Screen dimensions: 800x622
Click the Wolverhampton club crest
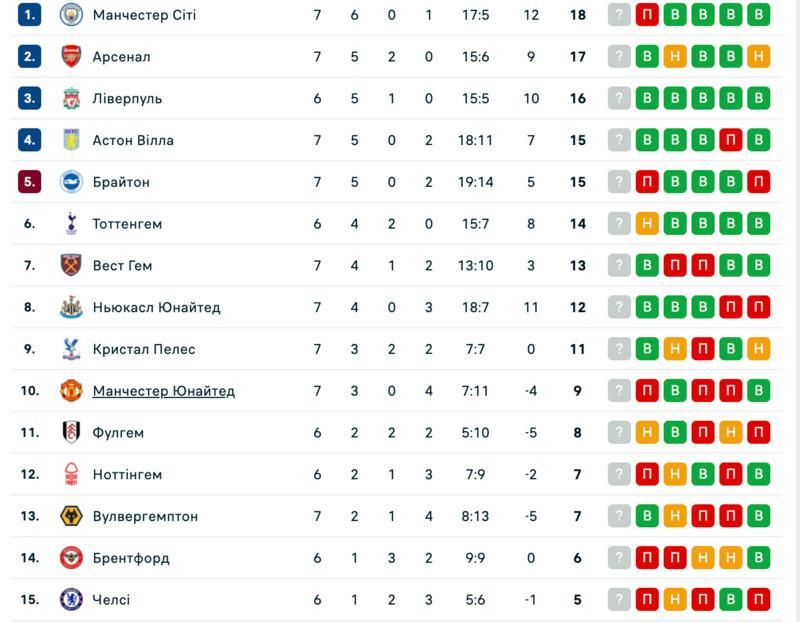pos(70,516)
